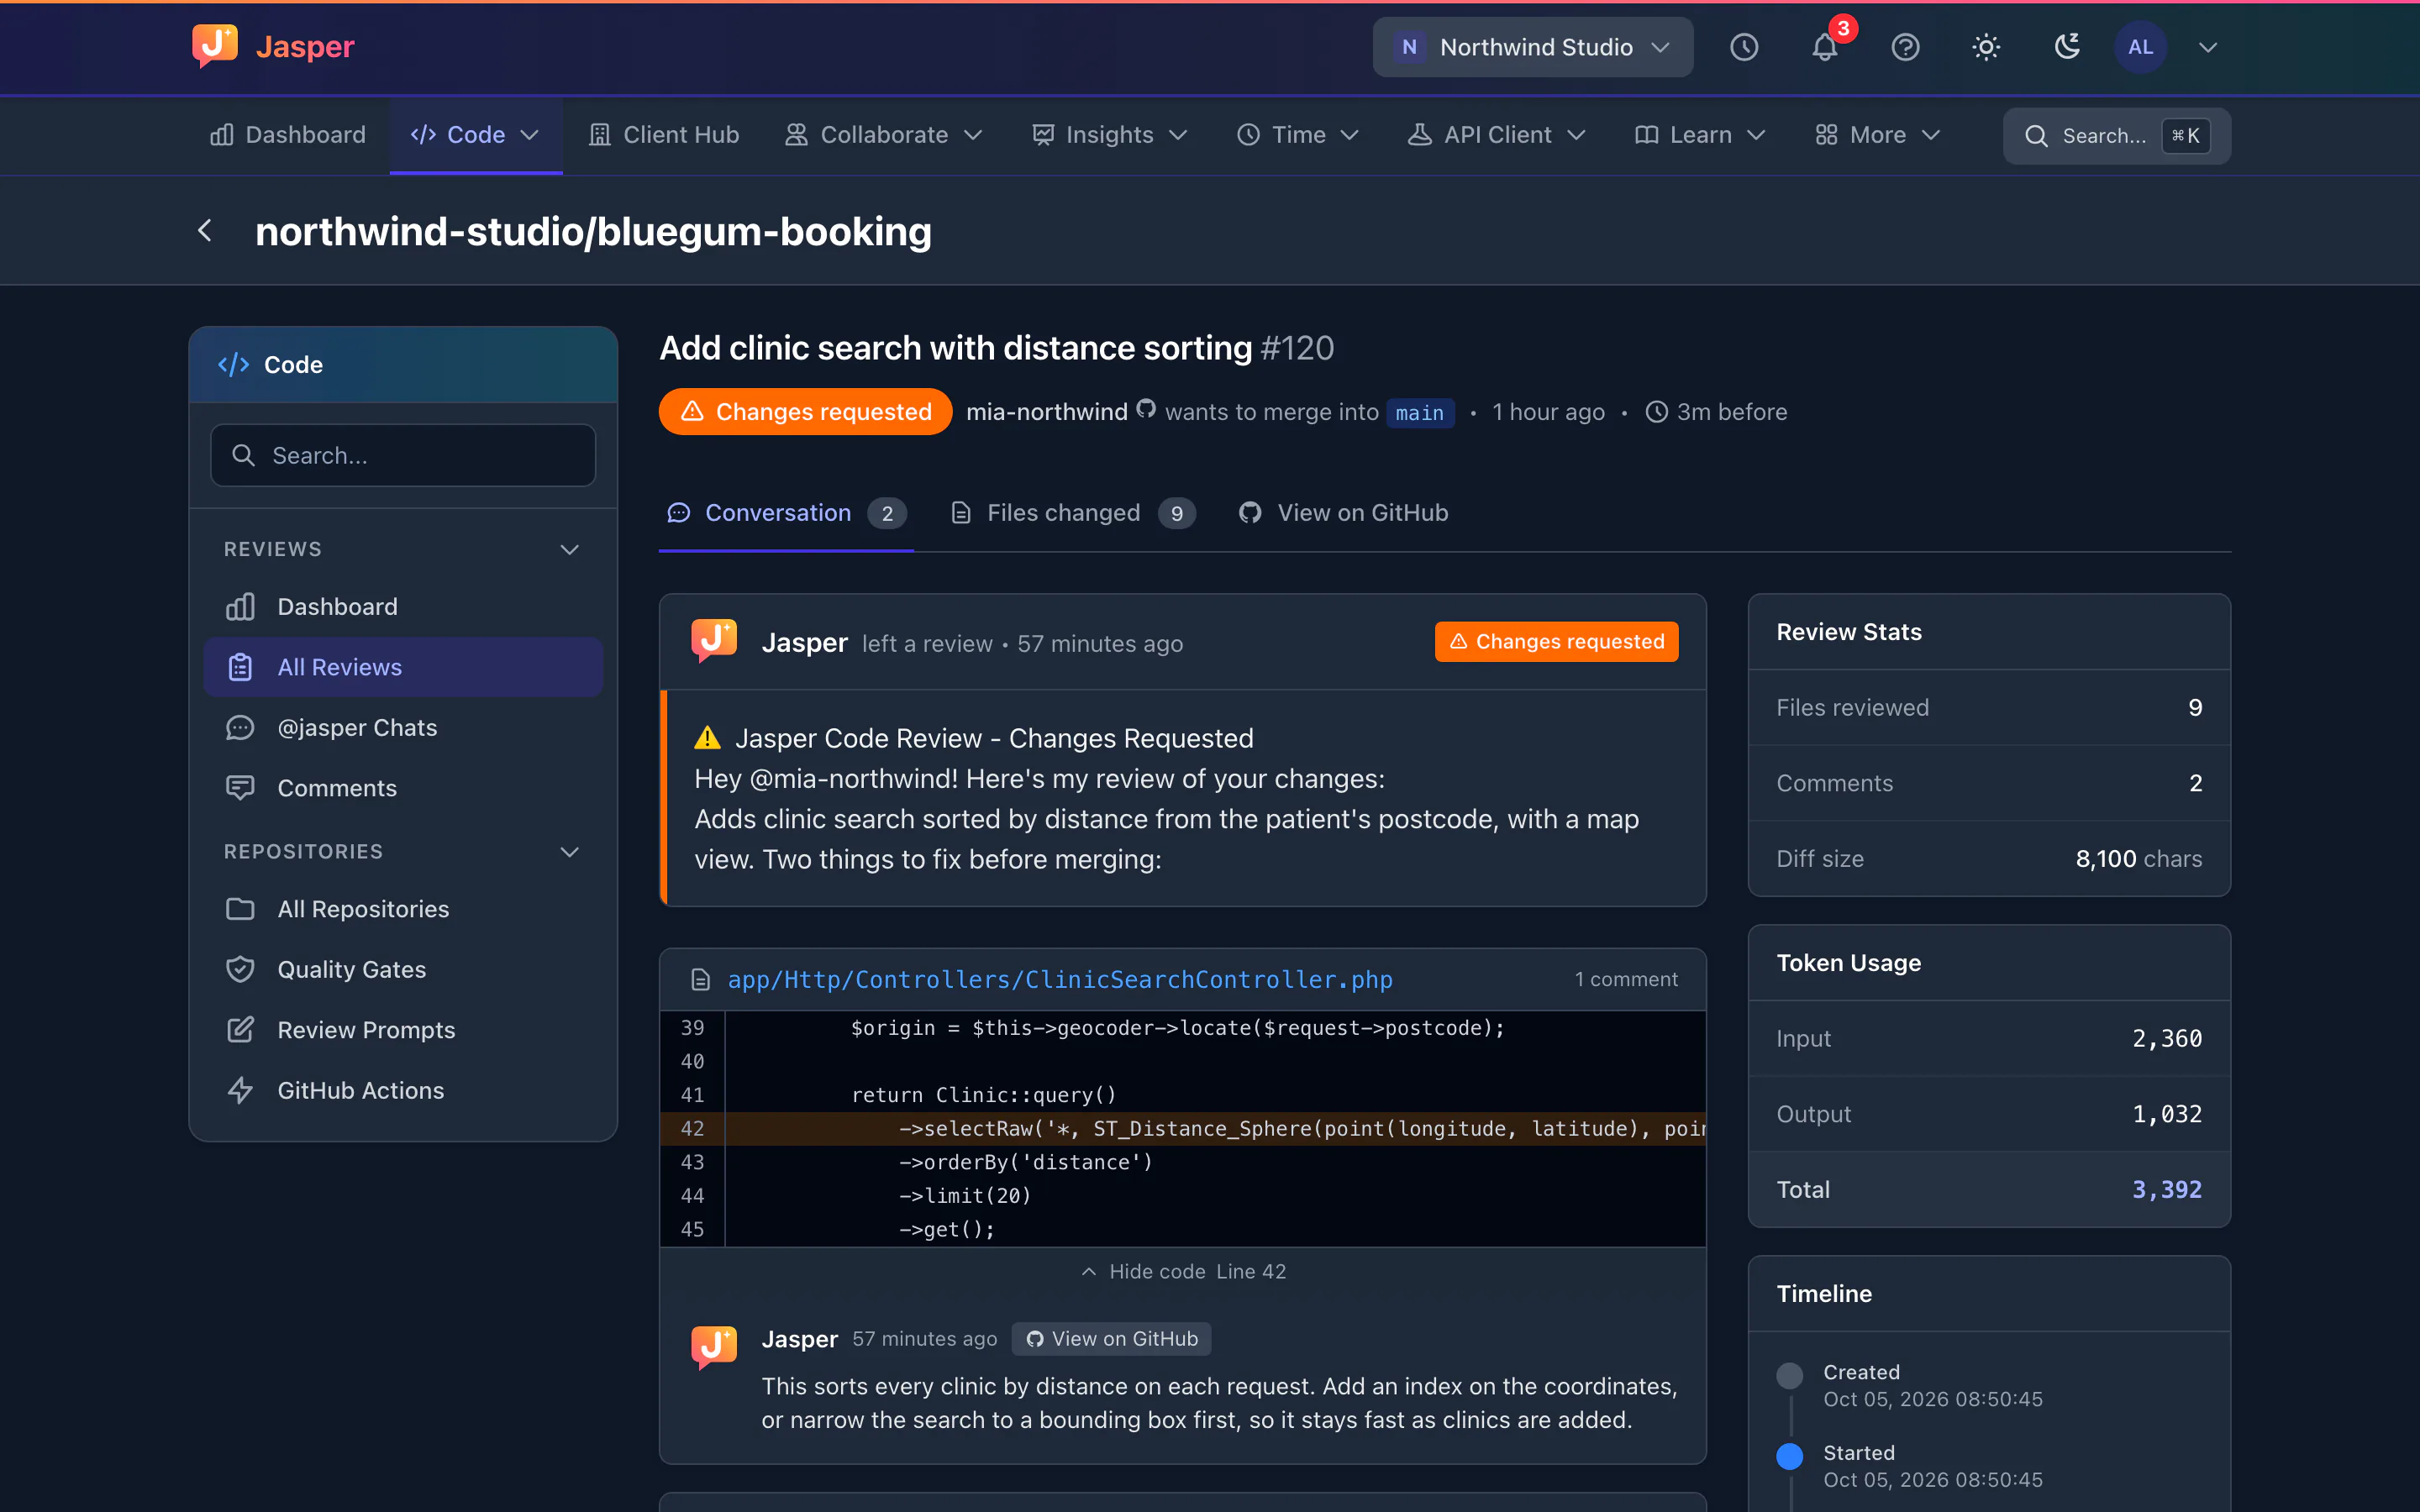Expand the More menu
Screen dimensions: 2420x1512
coord(1878,135)
